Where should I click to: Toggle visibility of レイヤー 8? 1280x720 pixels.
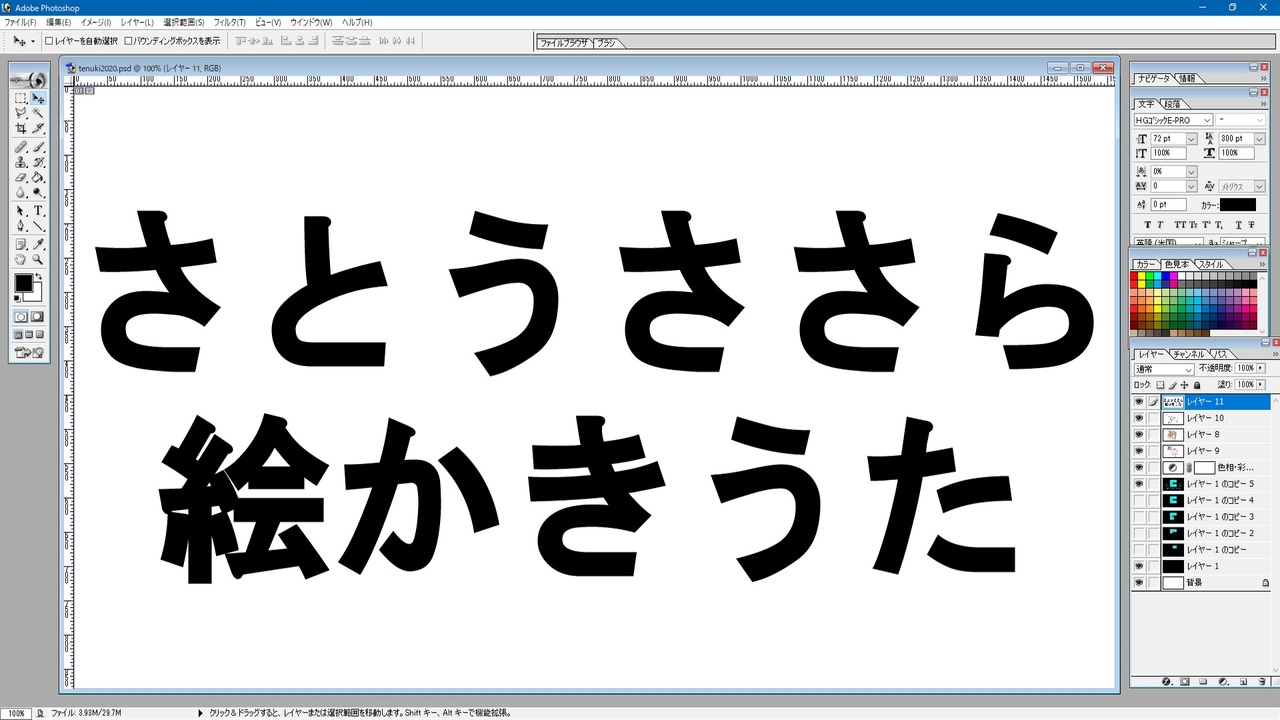pos(1138,435)
